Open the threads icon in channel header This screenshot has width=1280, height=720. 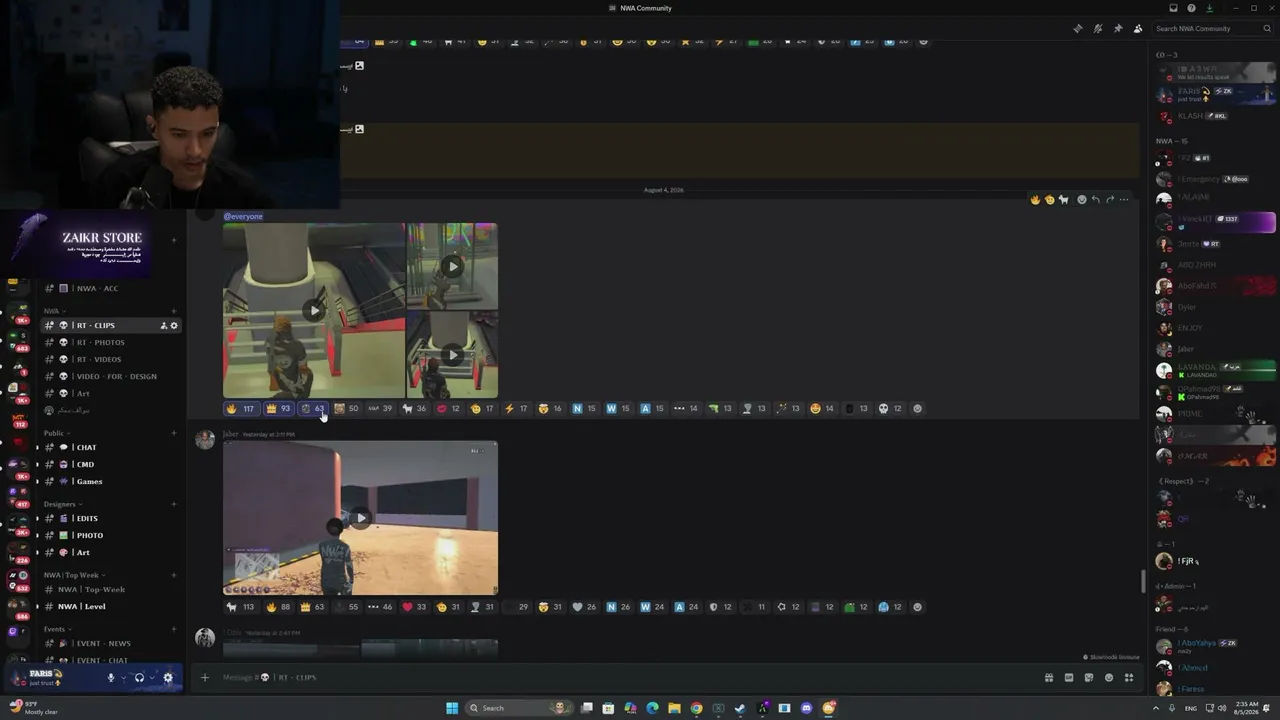tap(1078, 29)
